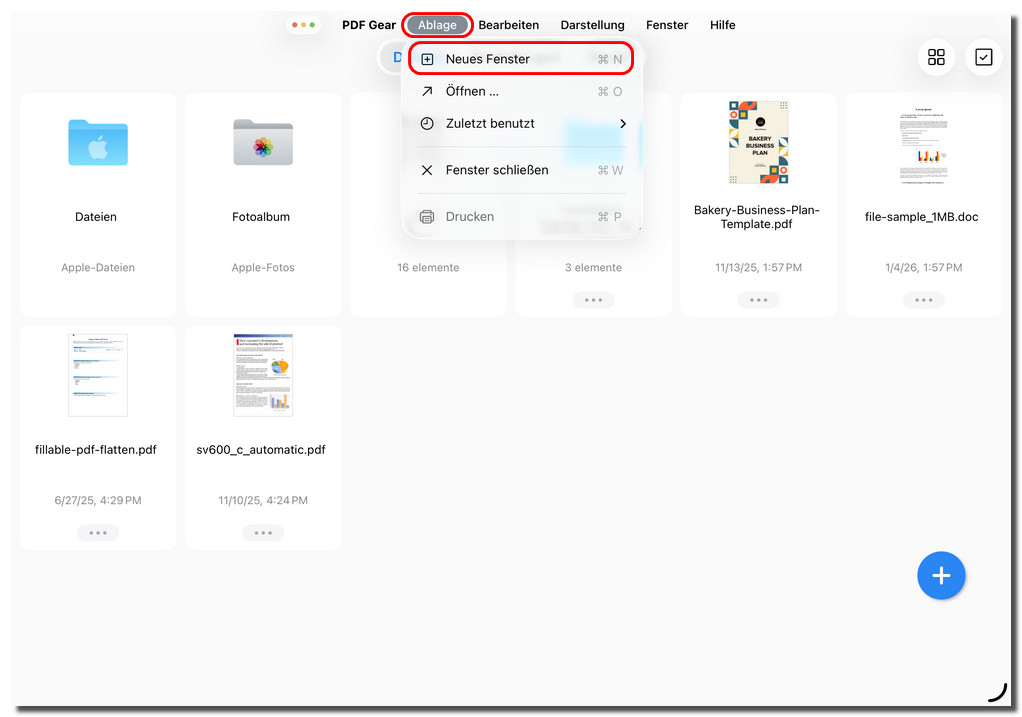Open the Bearbeiten menu
The image size is (1022, 717).
[508, 24]
